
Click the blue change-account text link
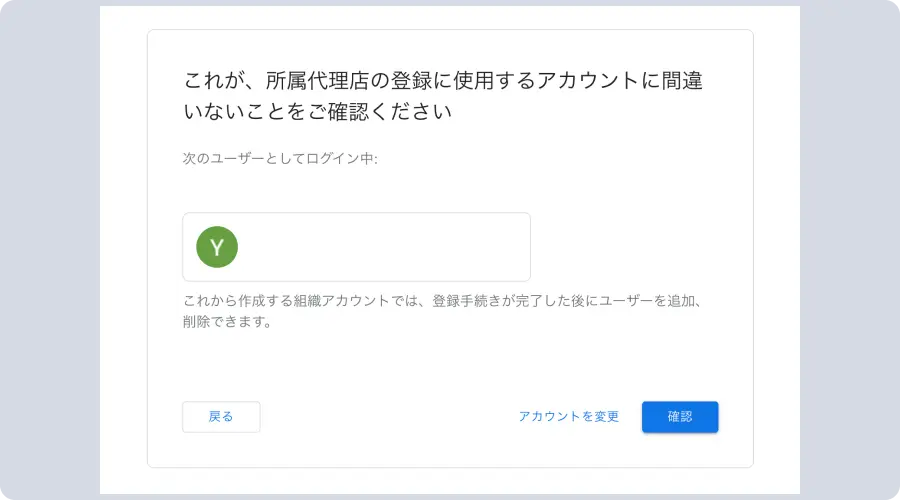569,417
